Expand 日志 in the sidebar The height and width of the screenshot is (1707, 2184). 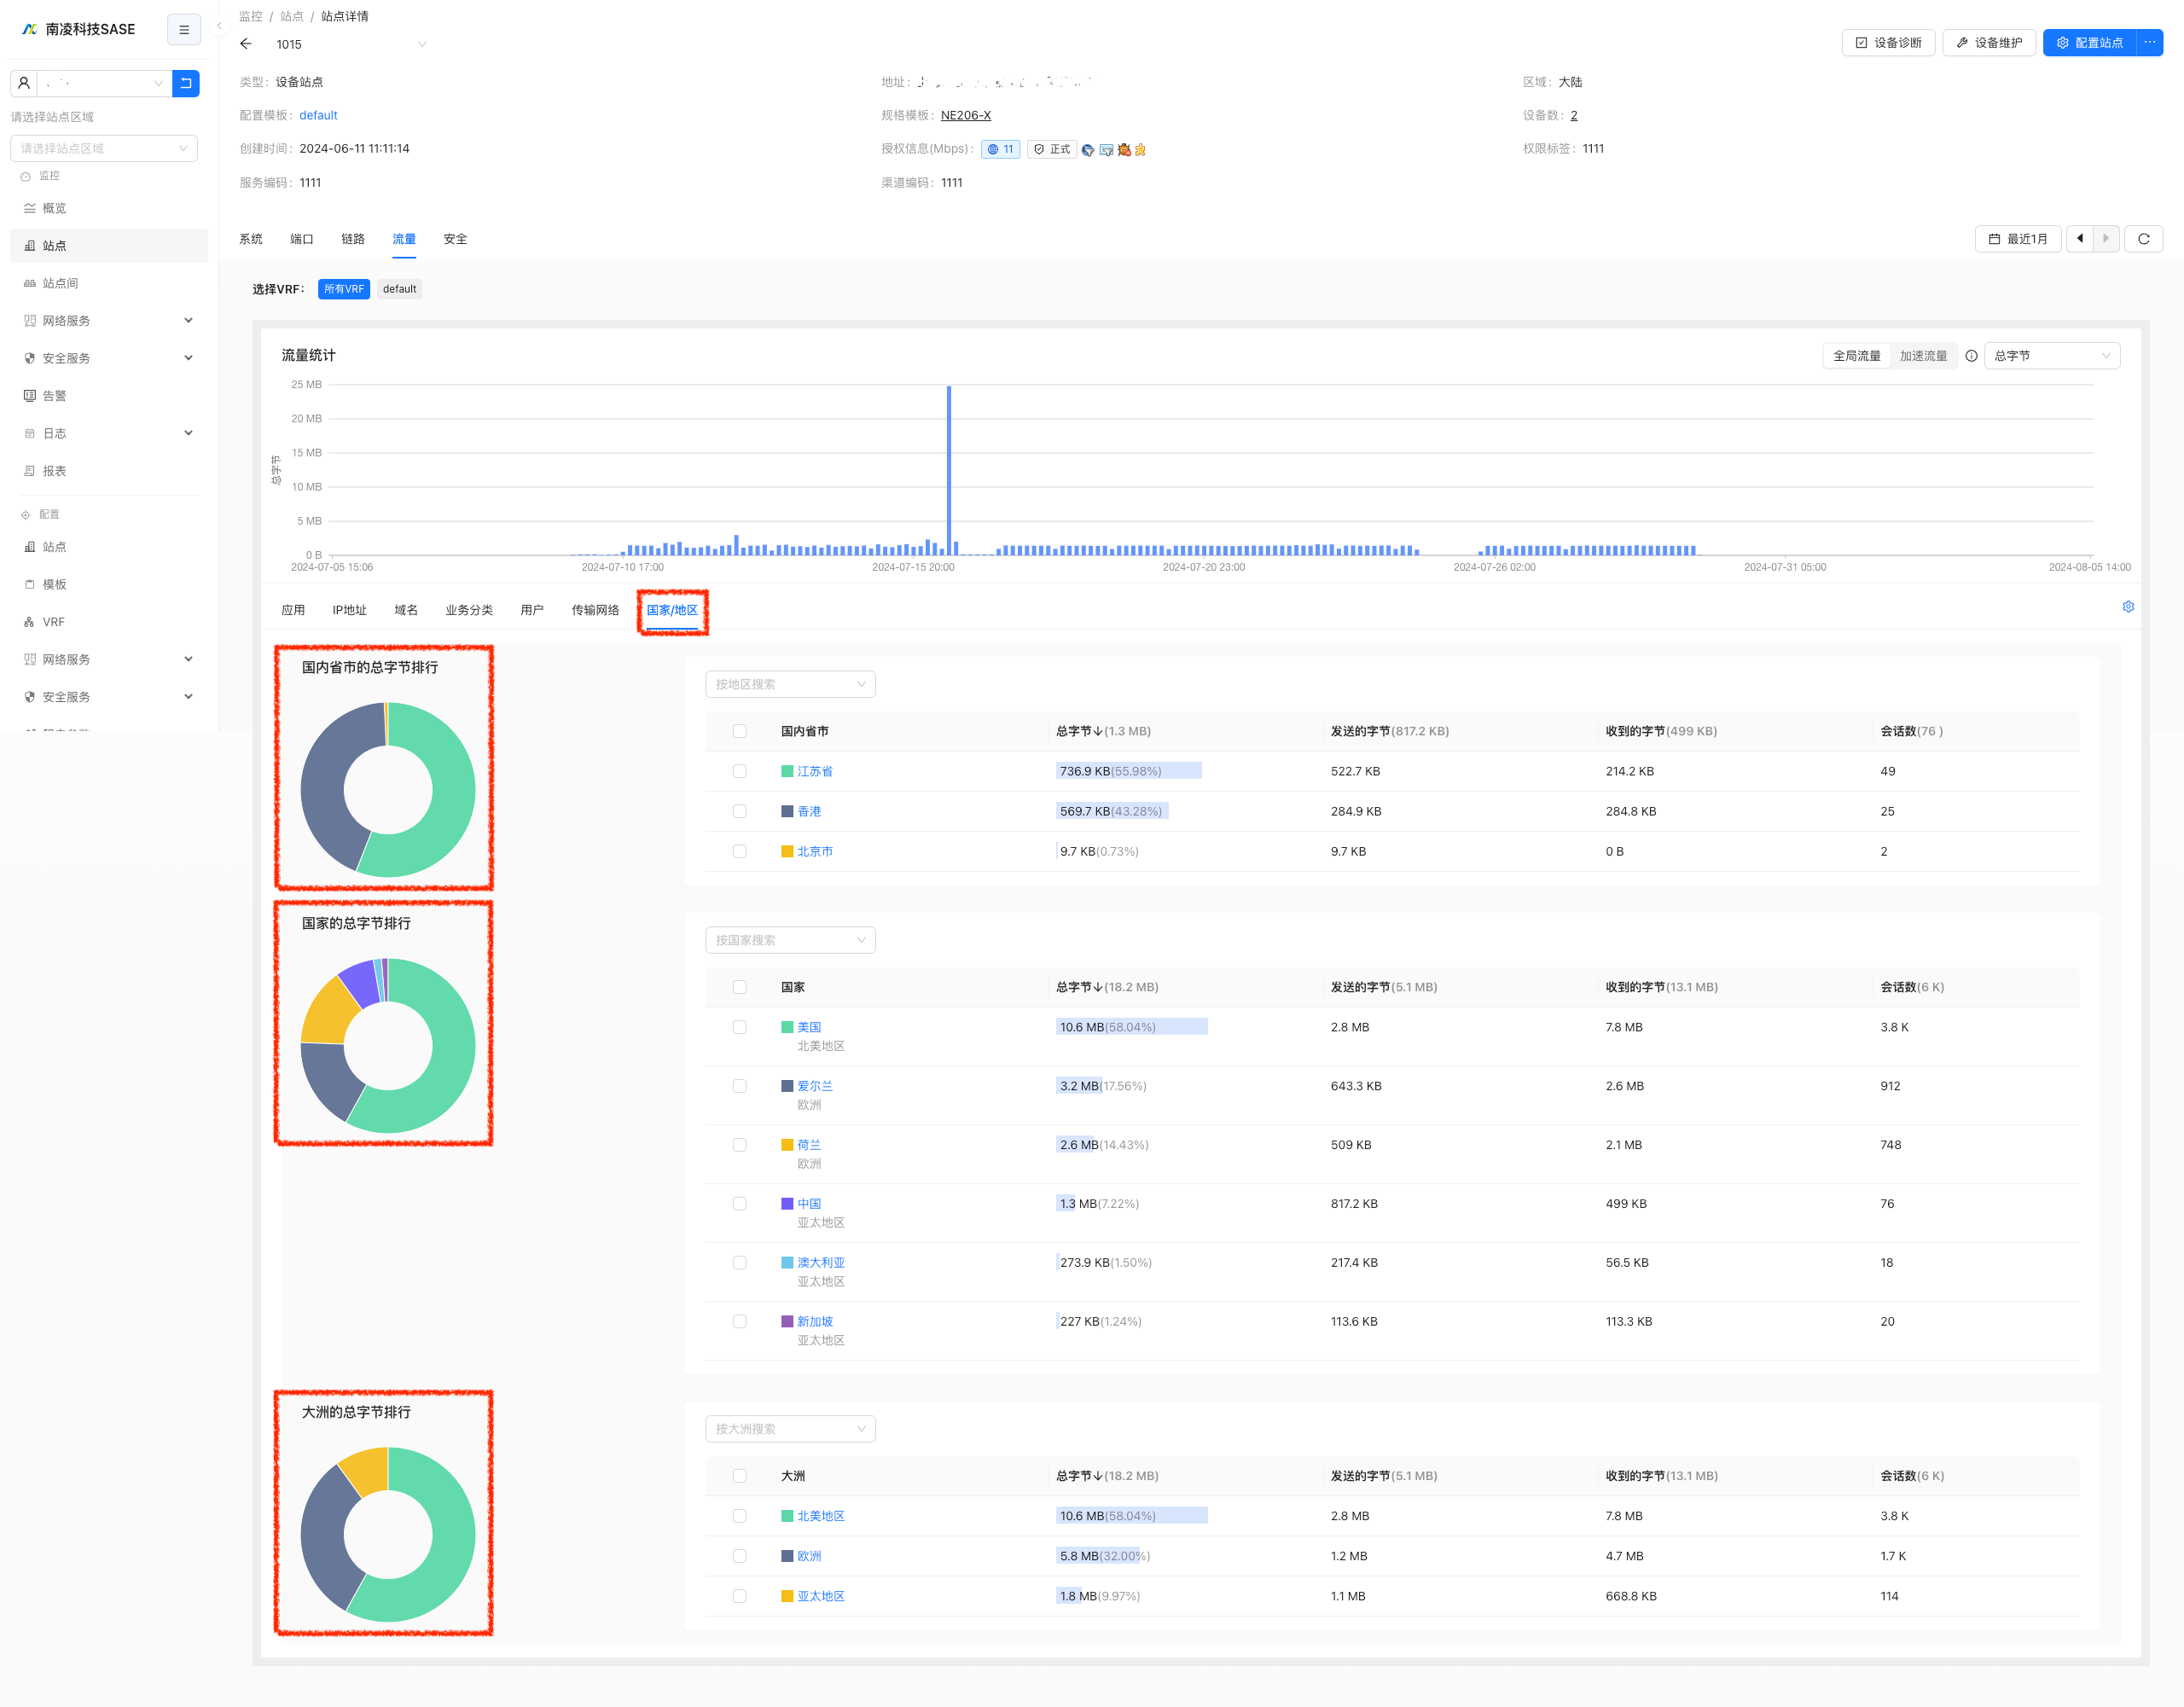[x=108, y=433]
